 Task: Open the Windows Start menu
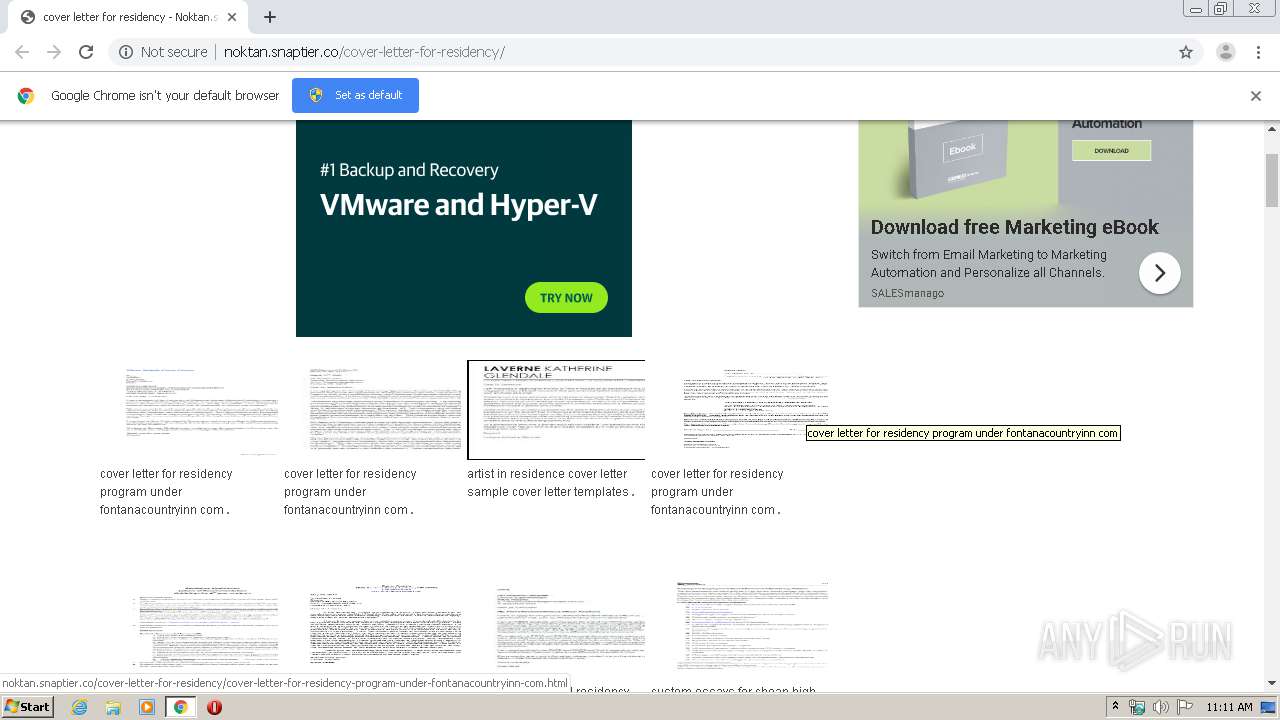tap(27, 706)
